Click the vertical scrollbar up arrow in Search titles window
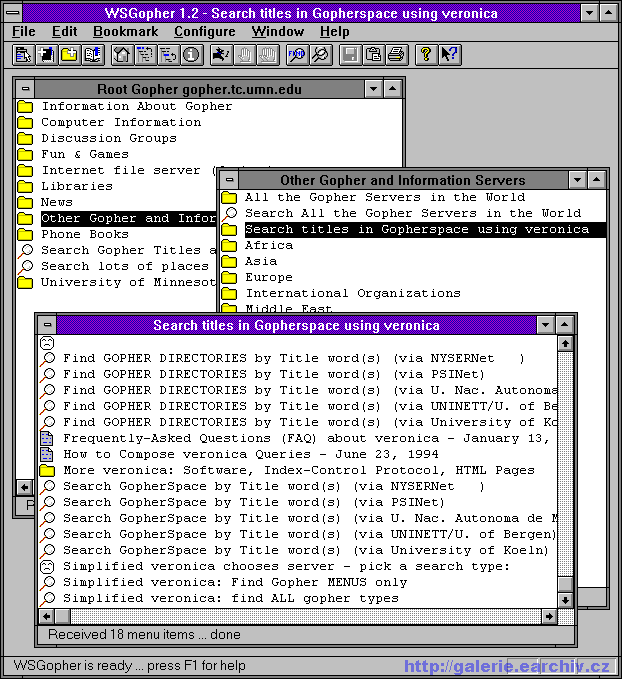Image resolution: width=622 pixels, height=679 pixels. [565, 344]
